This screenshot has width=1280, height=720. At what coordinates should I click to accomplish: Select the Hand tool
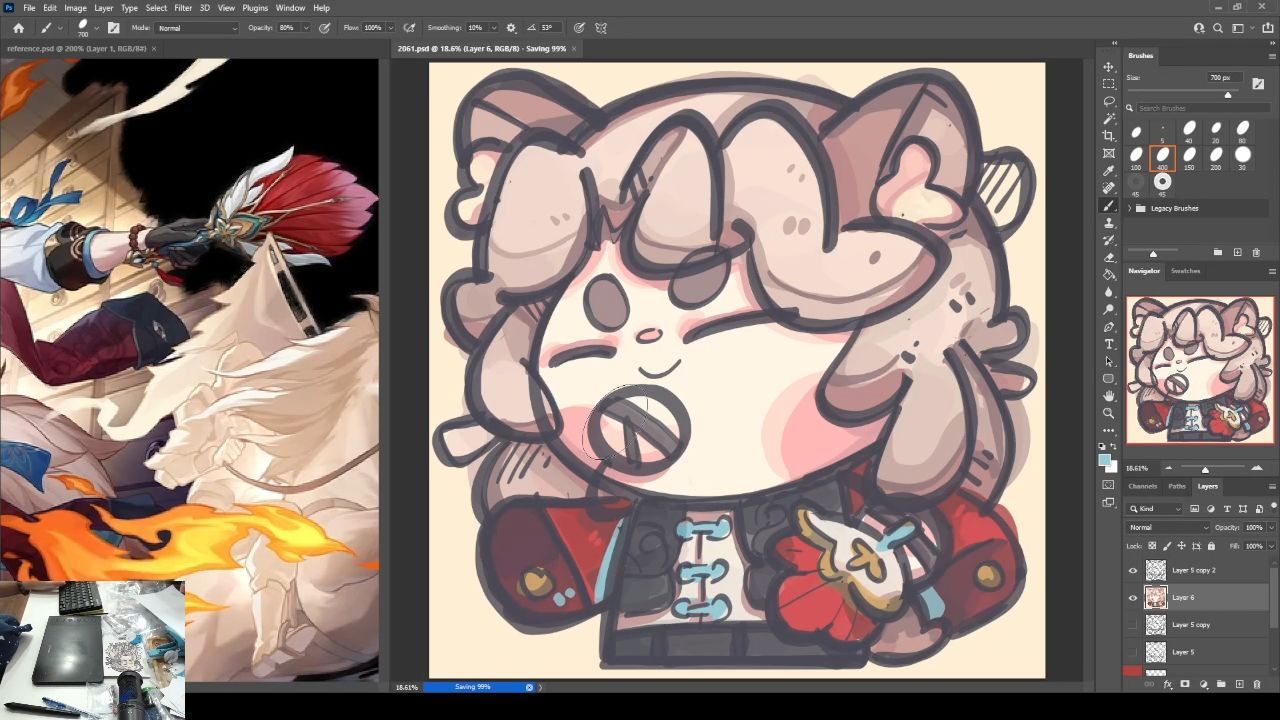tap(1109, 396)
